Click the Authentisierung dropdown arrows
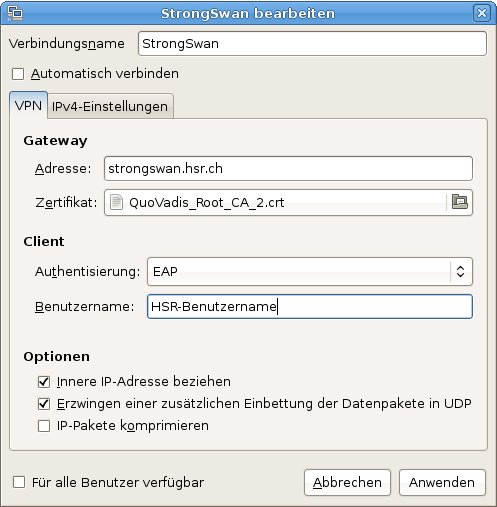The image size is (497, 507). click(x=460, y=271)
